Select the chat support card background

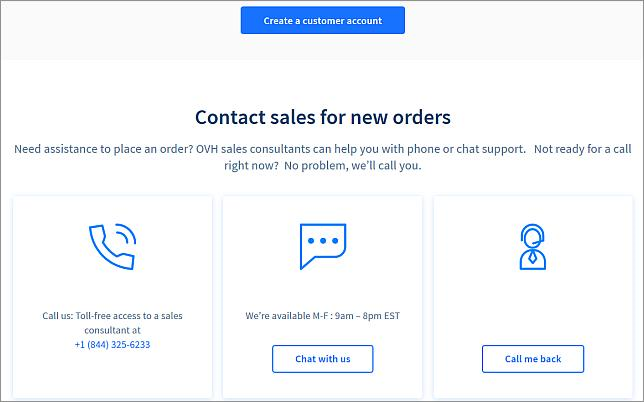coord(323,296)
